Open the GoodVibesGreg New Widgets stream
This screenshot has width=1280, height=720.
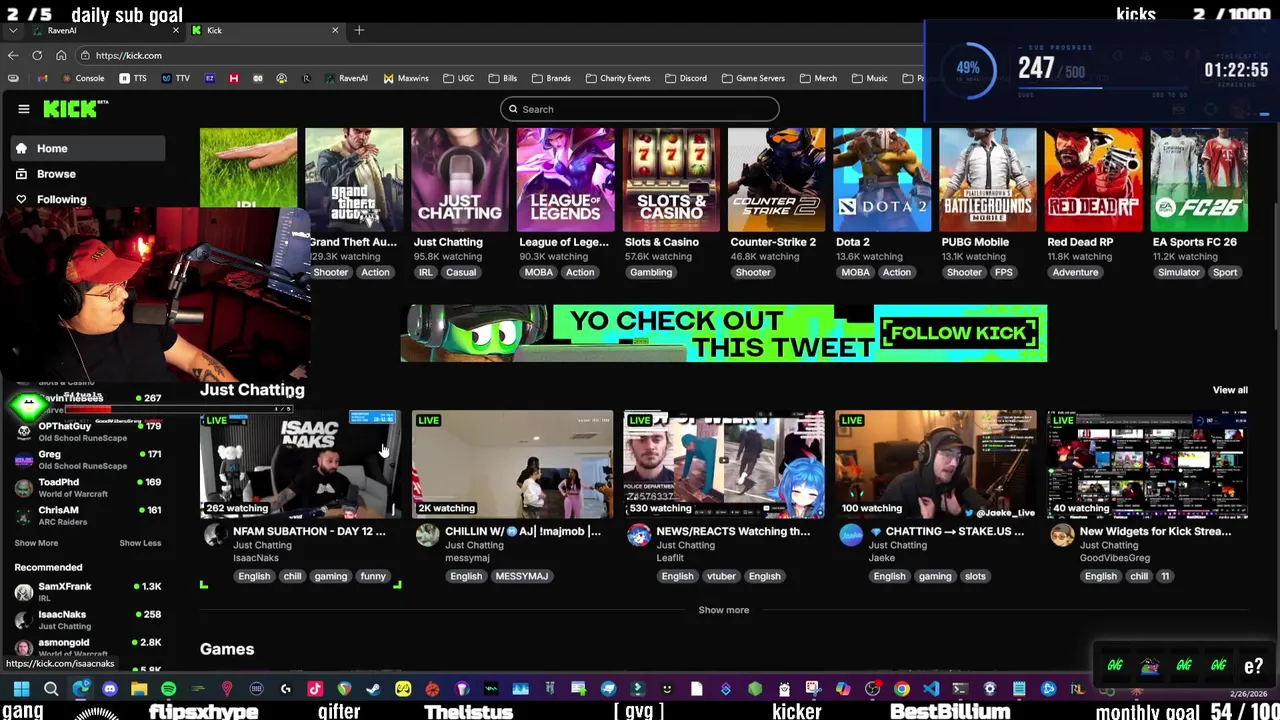1148,464
